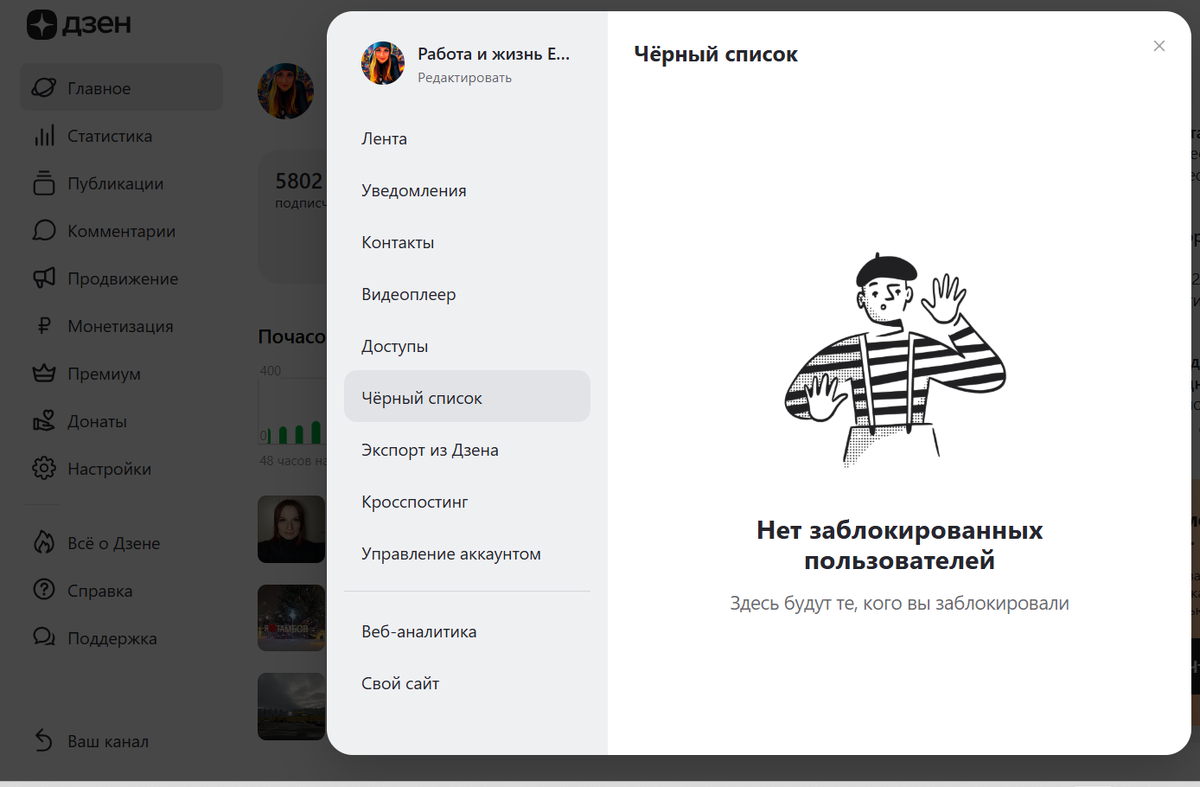
Task: Open the Доступы settings section
Action: click(x=467, y=347)
